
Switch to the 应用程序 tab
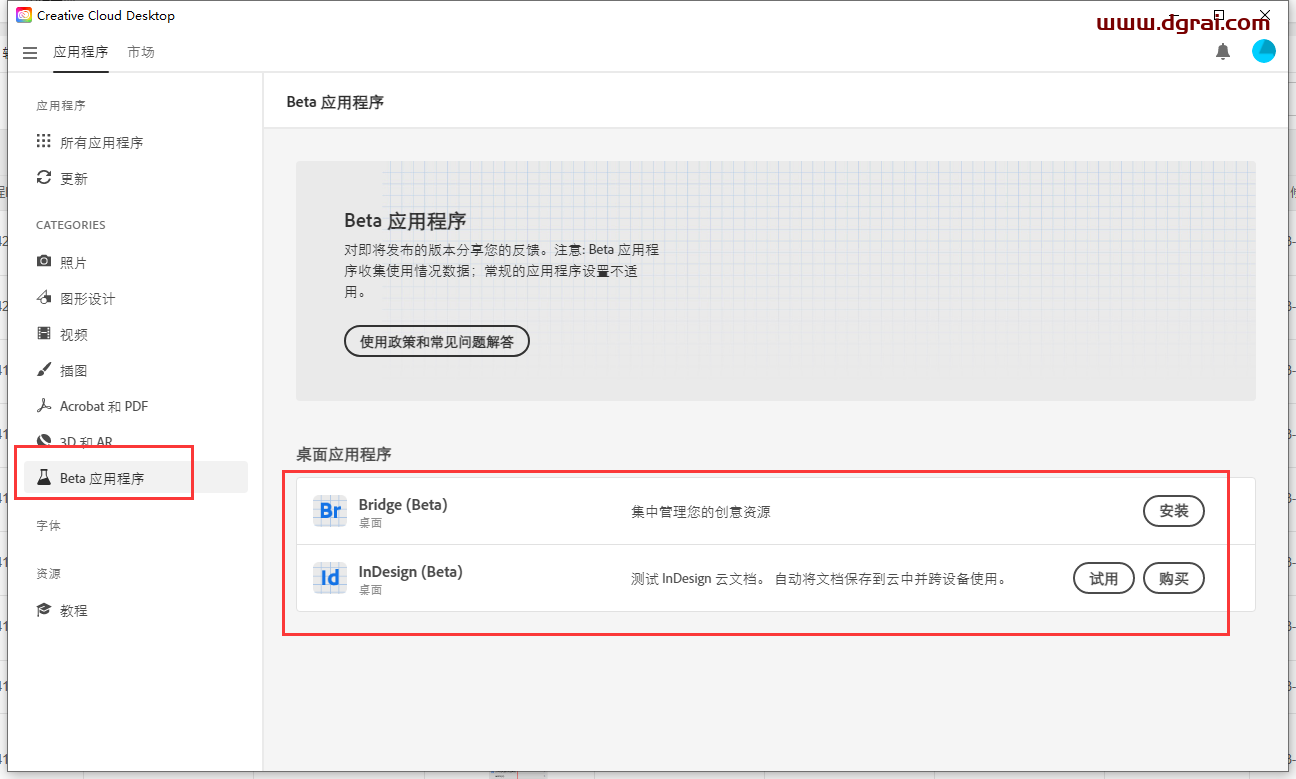pyautogui.click(x=81, y=52)
